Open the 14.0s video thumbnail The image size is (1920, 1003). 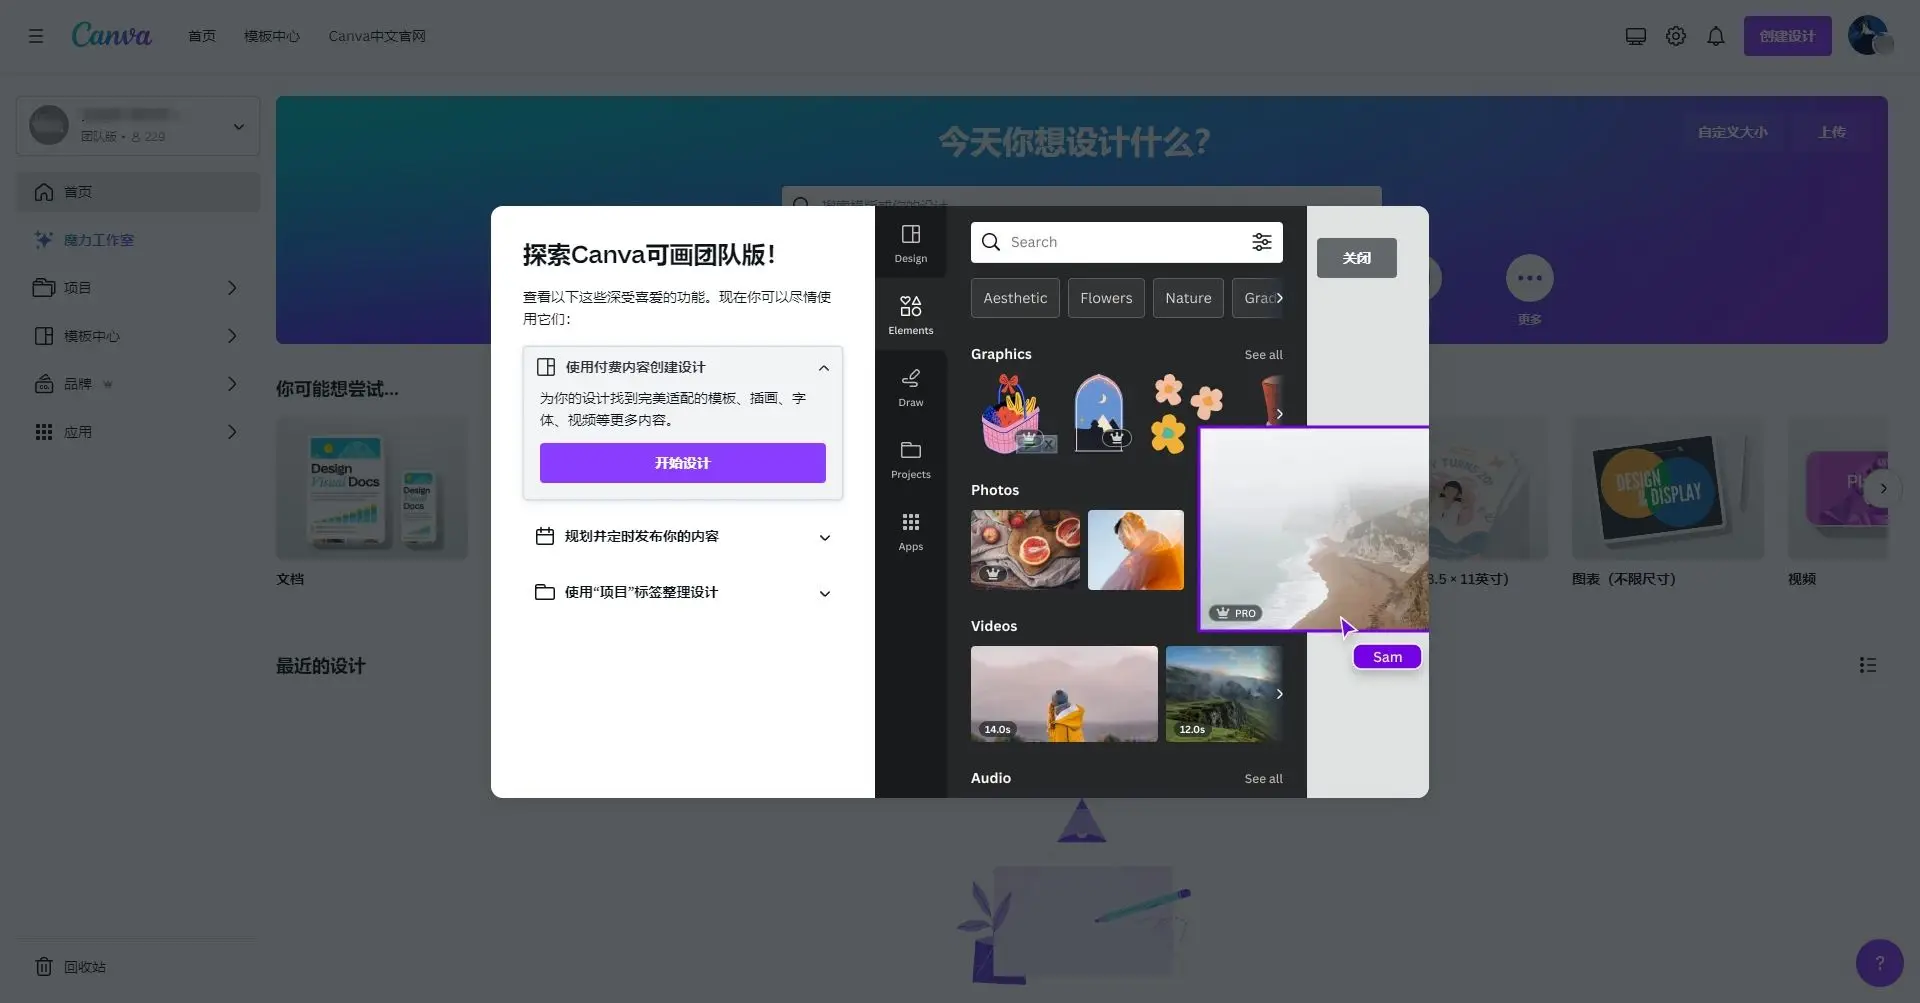pos(1064,694)
